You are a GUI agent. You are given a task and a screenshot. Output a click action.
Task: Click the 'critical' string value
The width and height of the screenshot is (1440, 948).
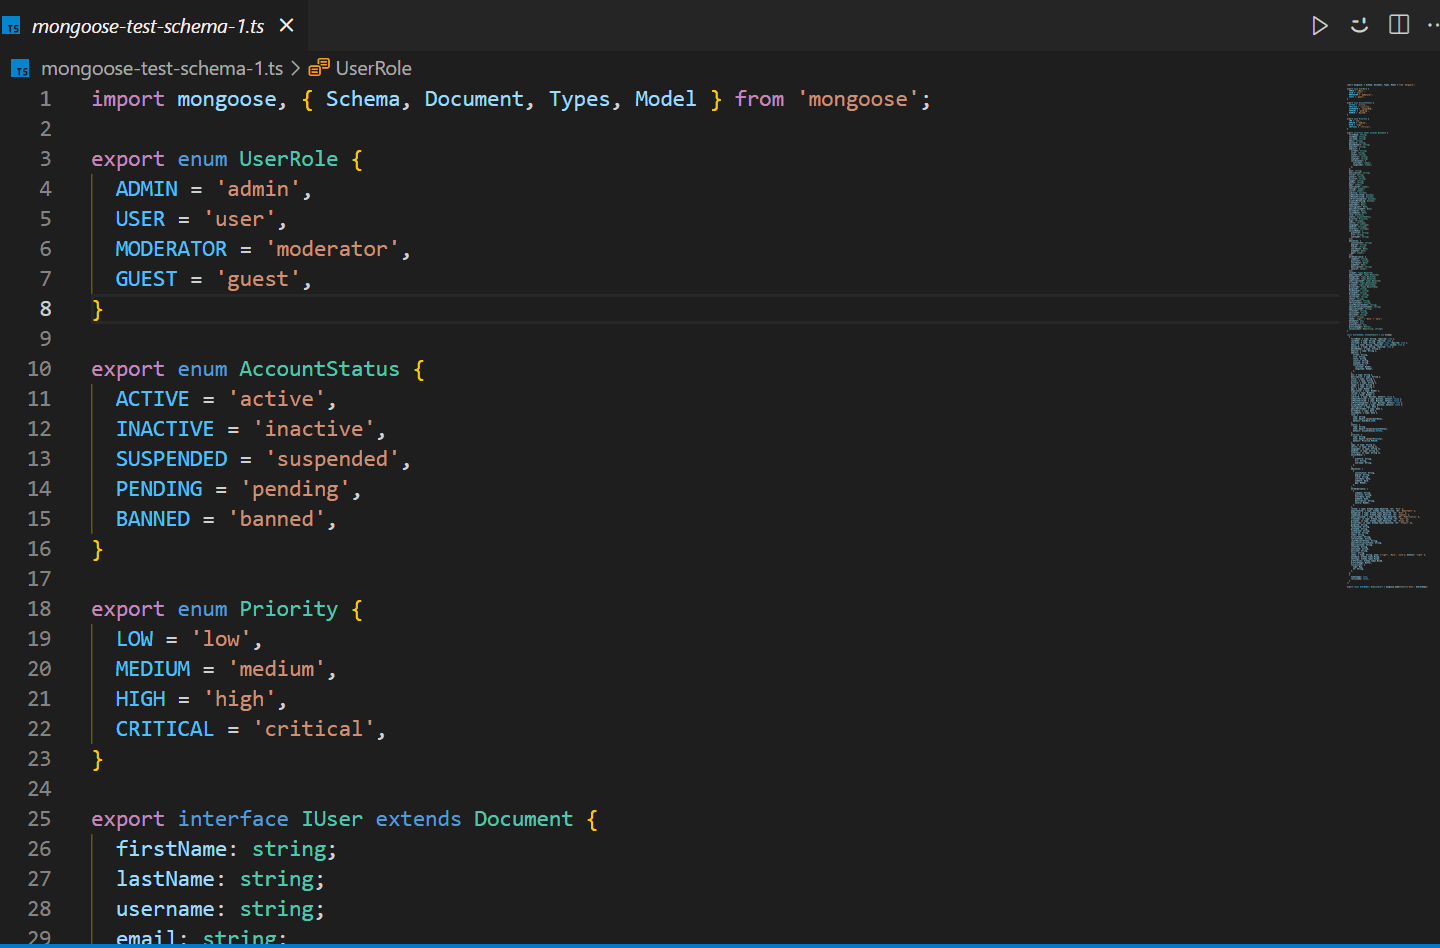[x=313, y=729]
